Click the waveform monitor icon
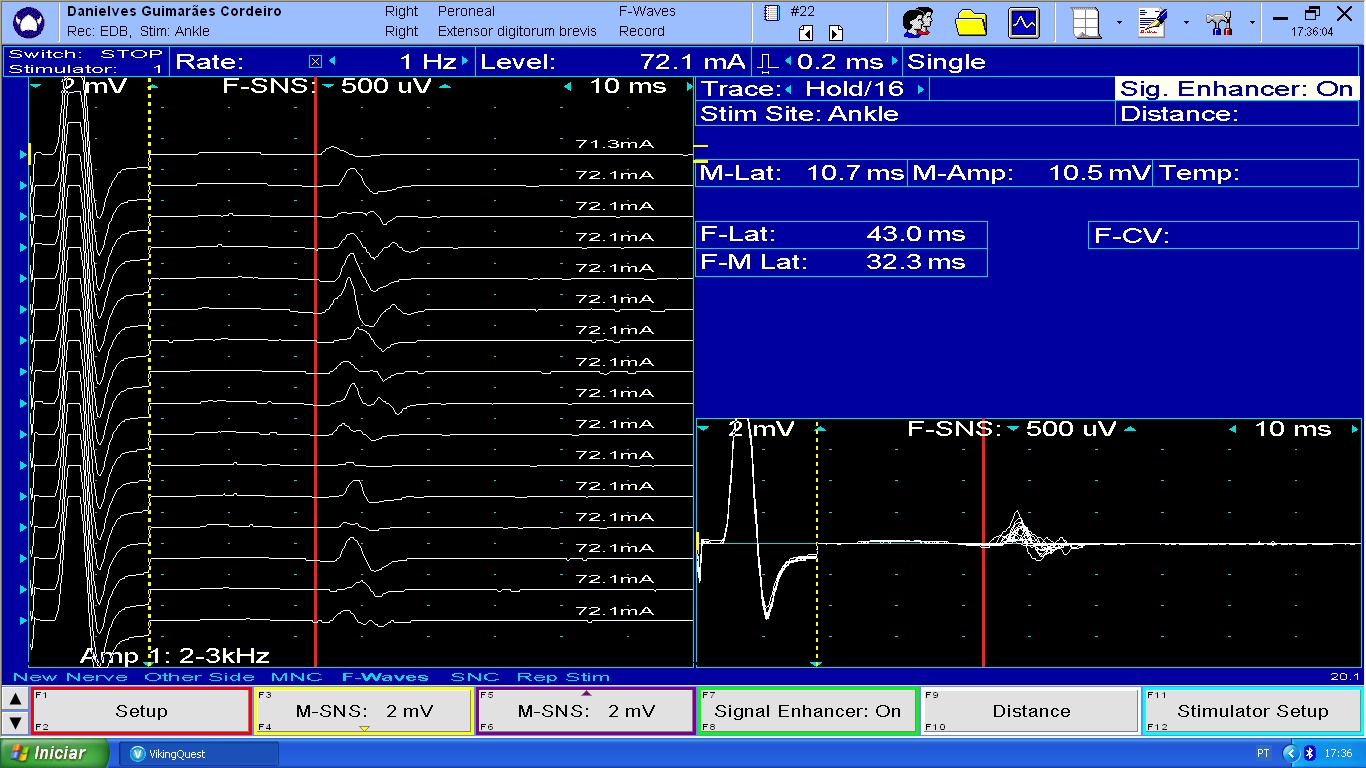Viewport: 1366px width, 768px height. coord(1023,22)
